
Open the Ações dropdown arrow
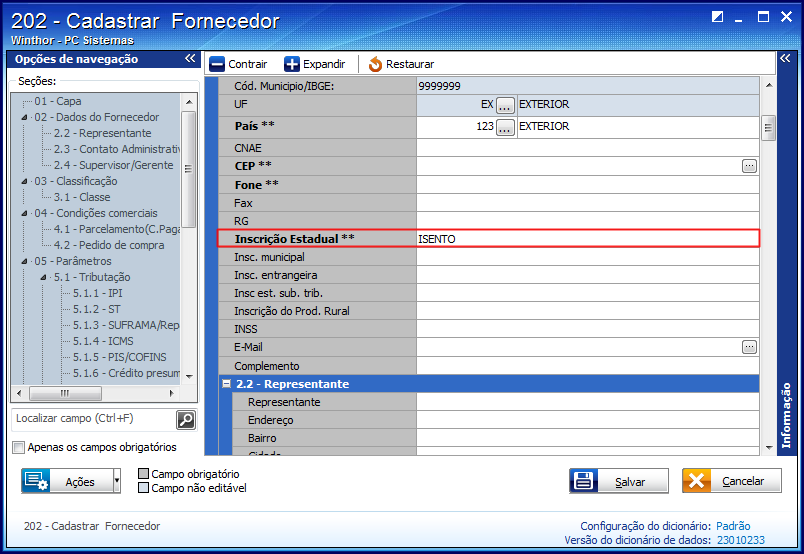click(x=117, y=481)
